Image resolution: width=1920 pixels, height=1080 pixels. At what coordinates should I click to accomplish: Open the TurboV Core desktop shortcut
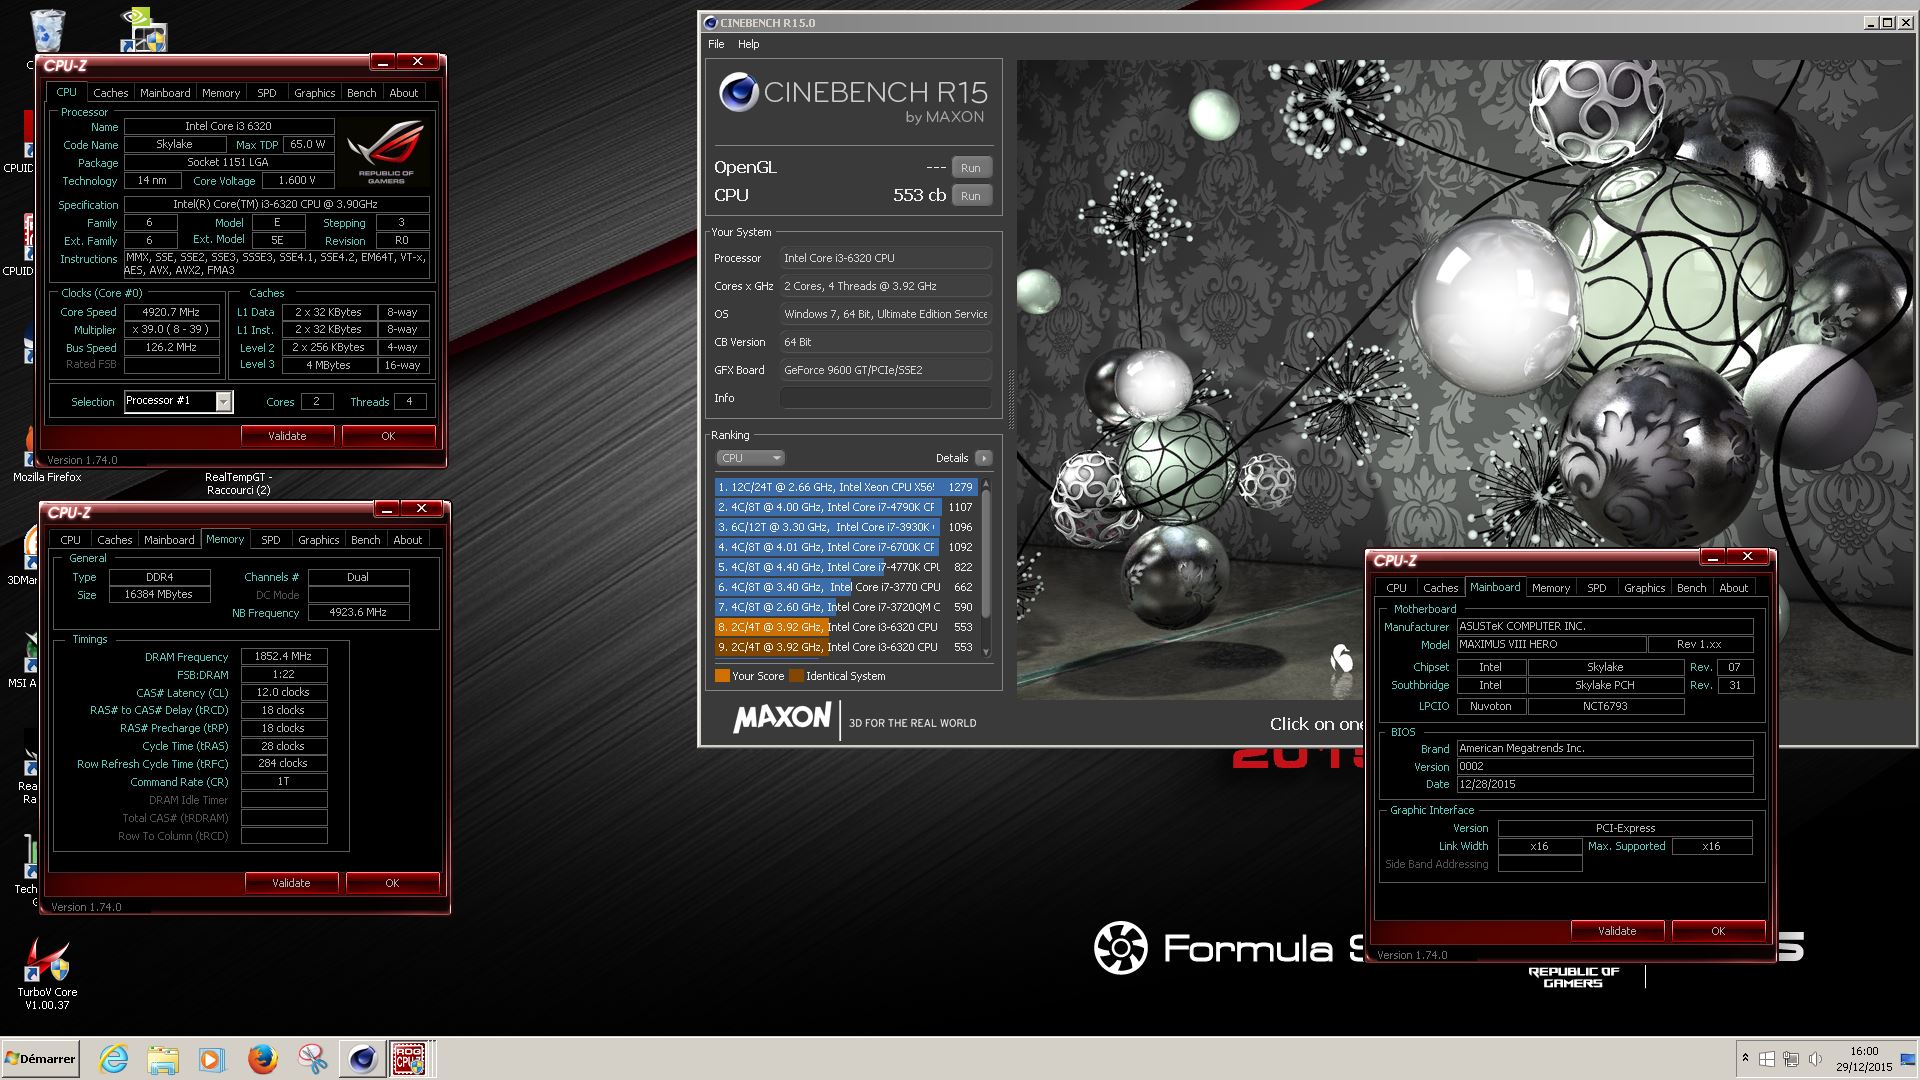point(47,972)
